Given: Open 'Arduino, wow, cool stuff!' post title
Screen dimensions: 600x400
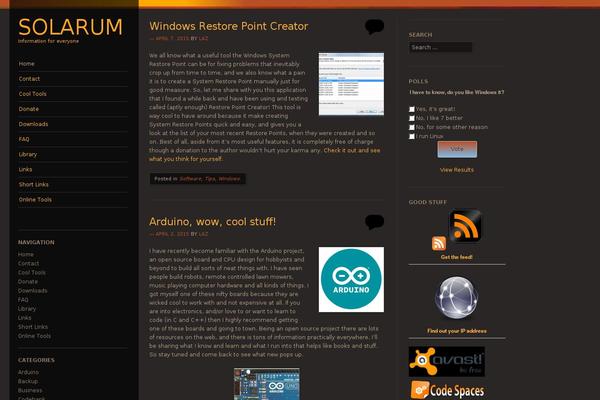Looking at the screenshot, I should click(212, 222).
